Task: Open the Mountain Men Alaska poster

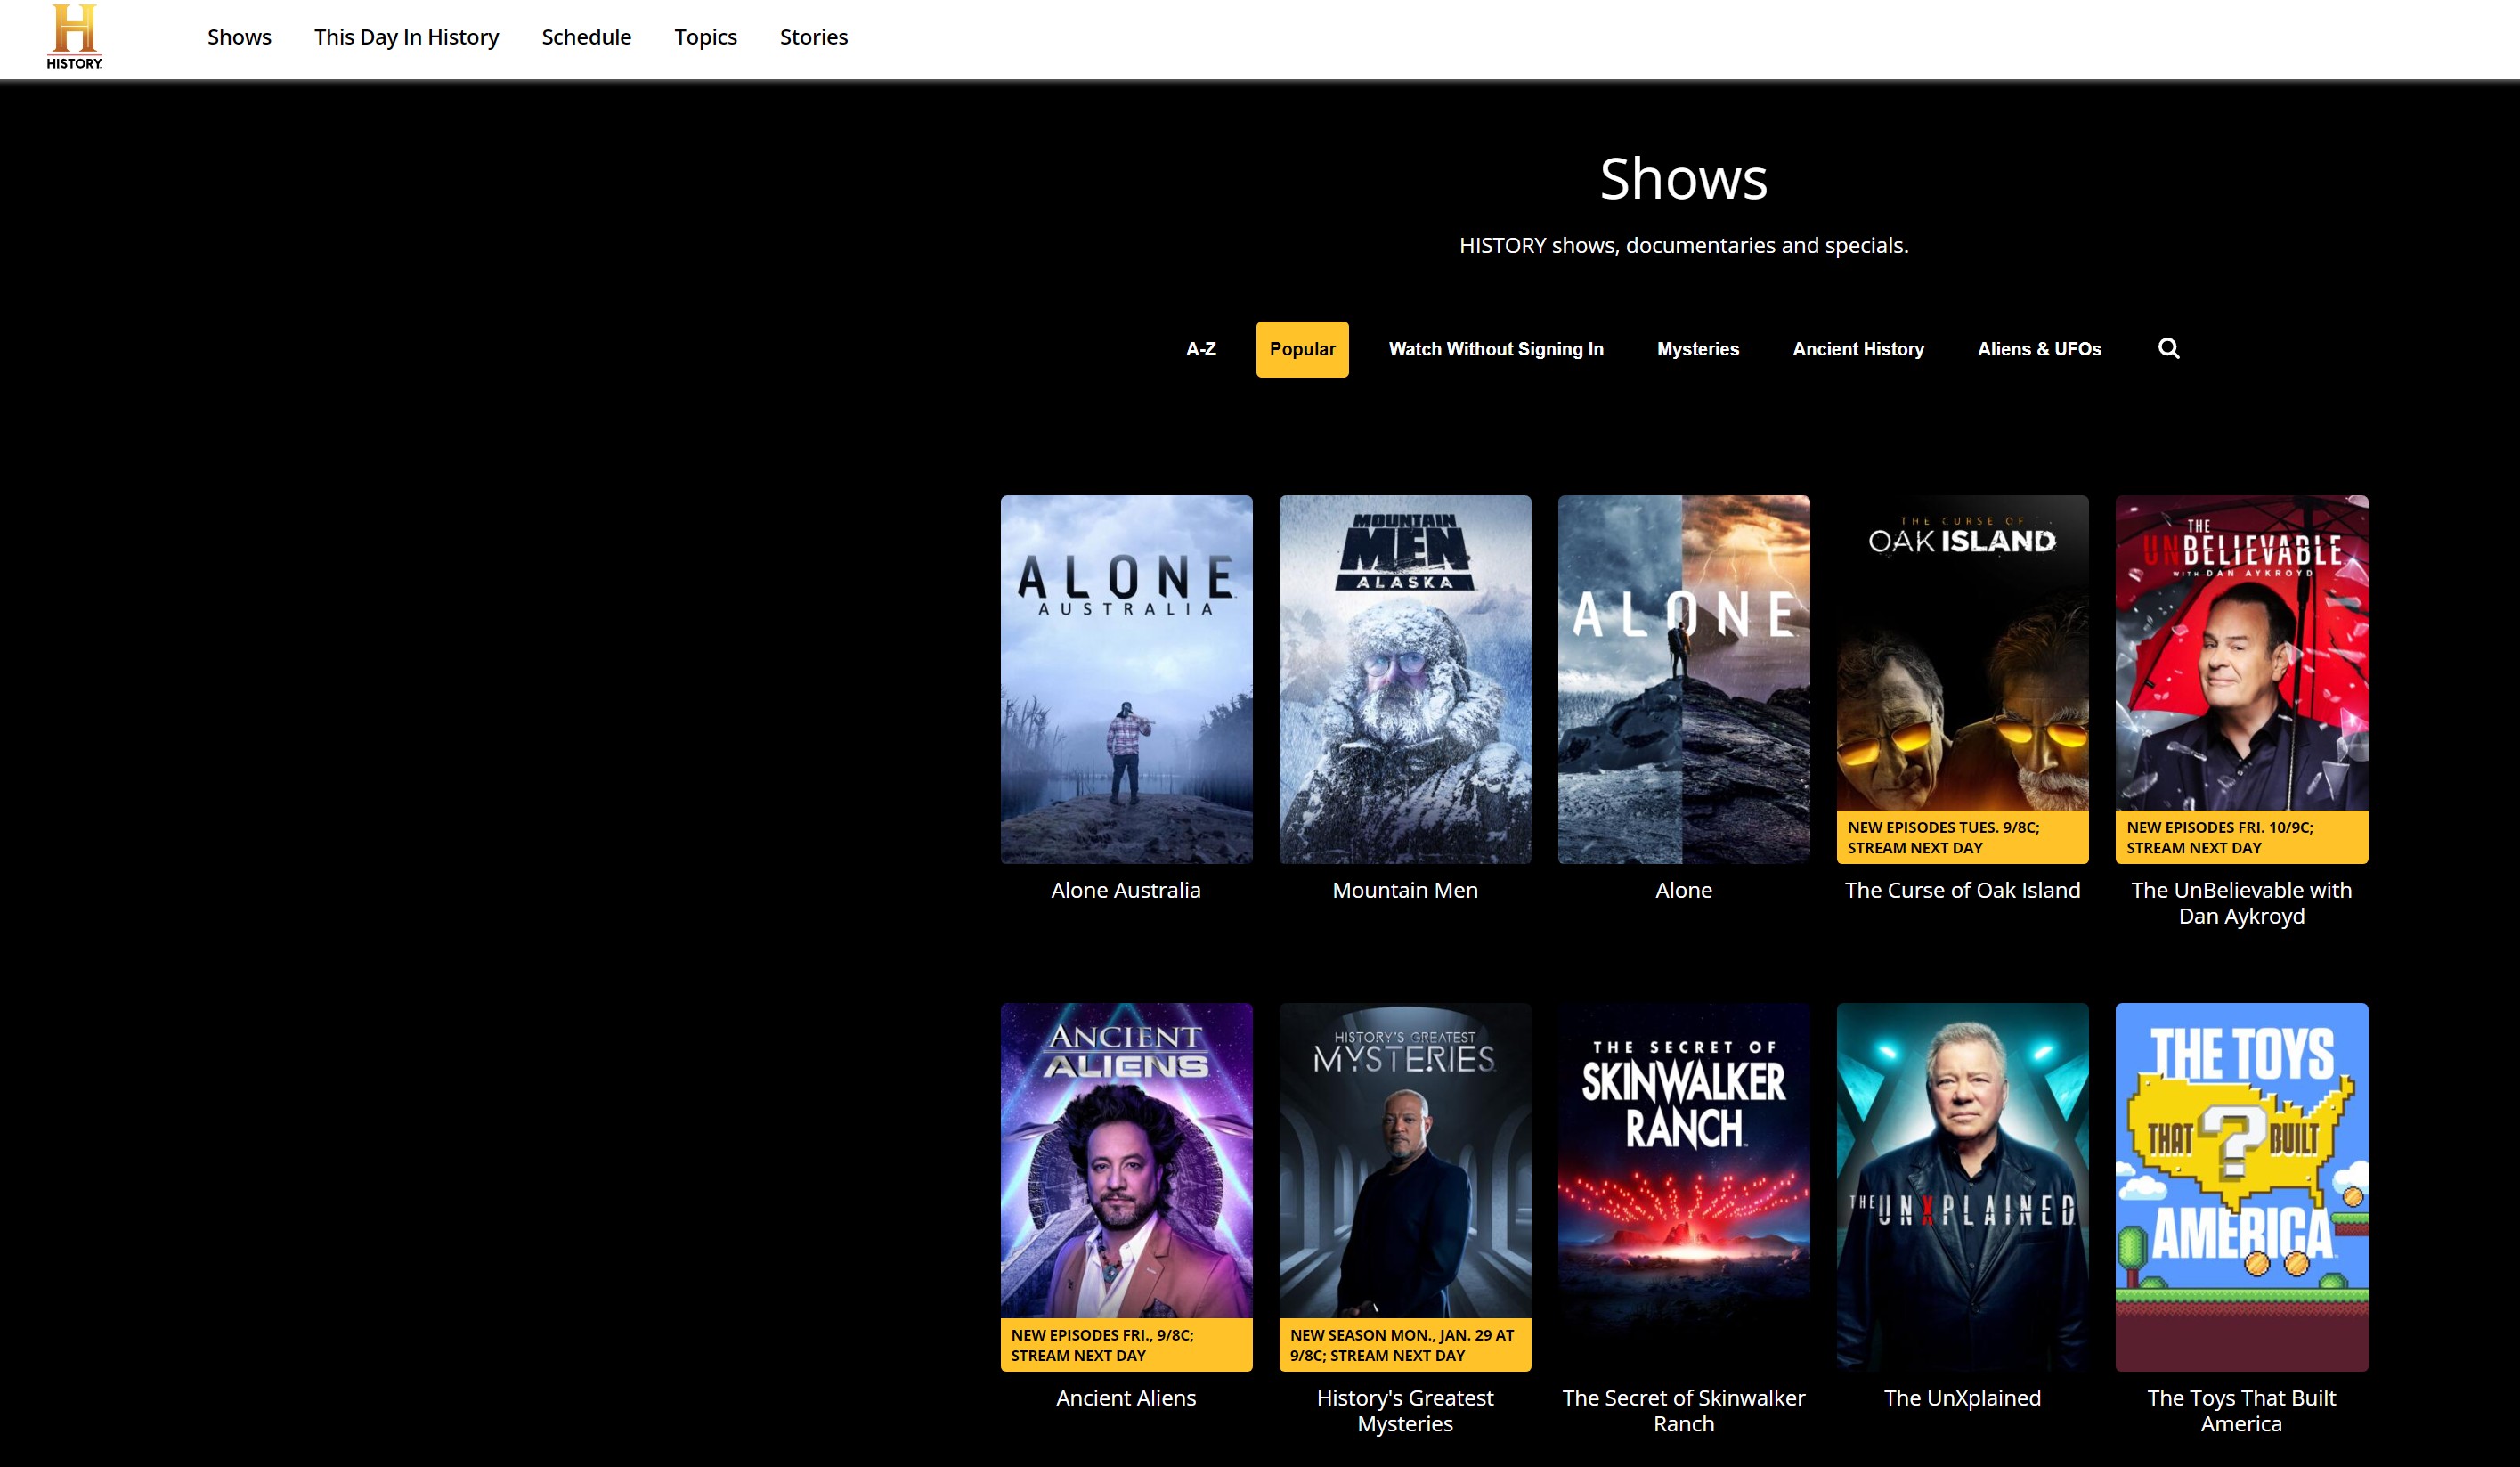Action: [x=1405, y=679]
